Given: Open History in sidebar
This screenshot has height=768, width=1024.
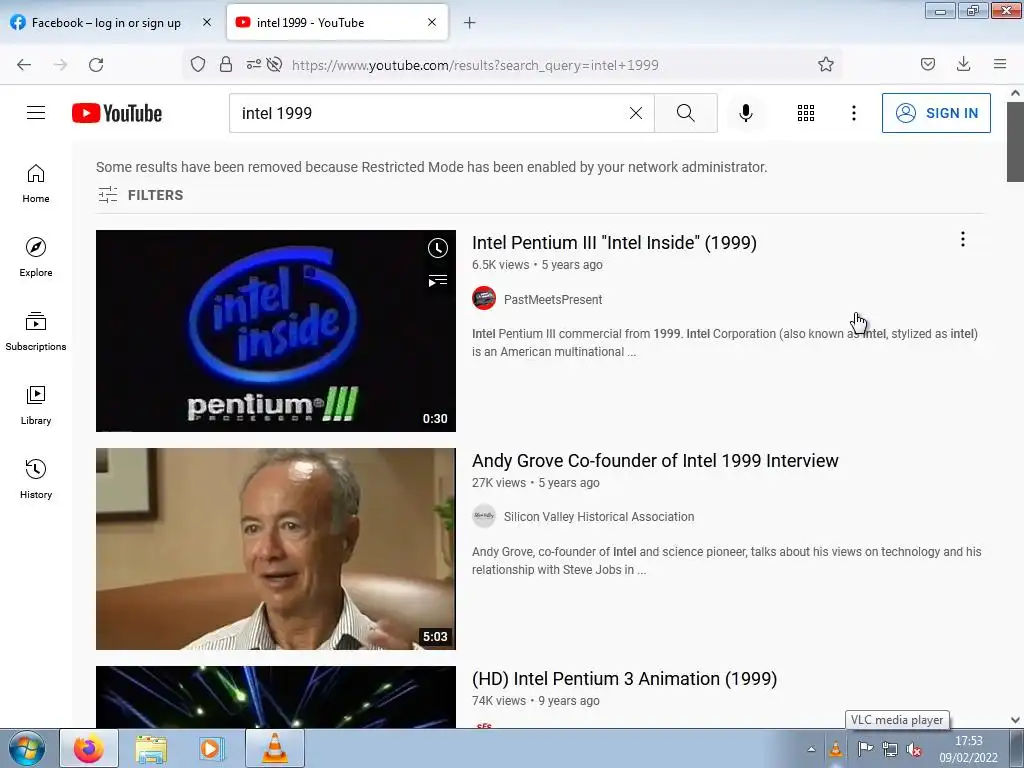Looking at the screenshot, I should coord(36,479).
